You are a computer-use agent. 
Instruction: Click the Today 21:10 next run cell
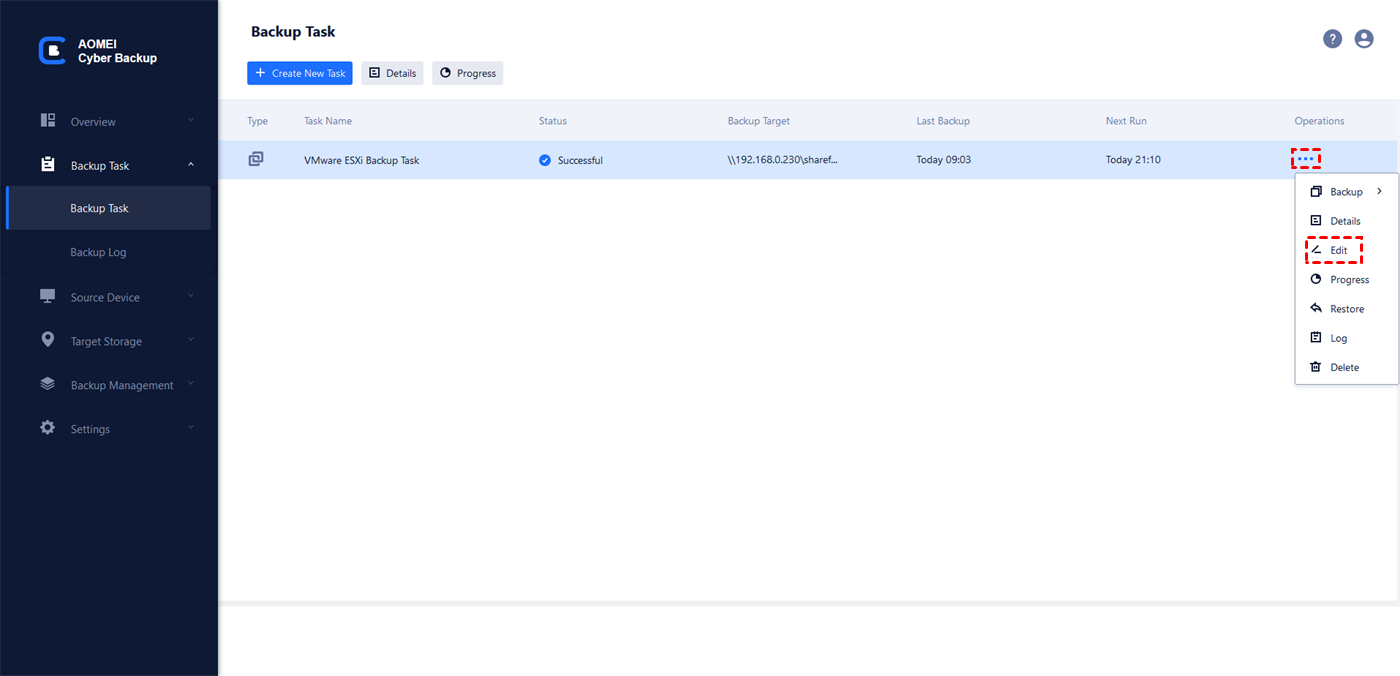tap(1133, 160)
